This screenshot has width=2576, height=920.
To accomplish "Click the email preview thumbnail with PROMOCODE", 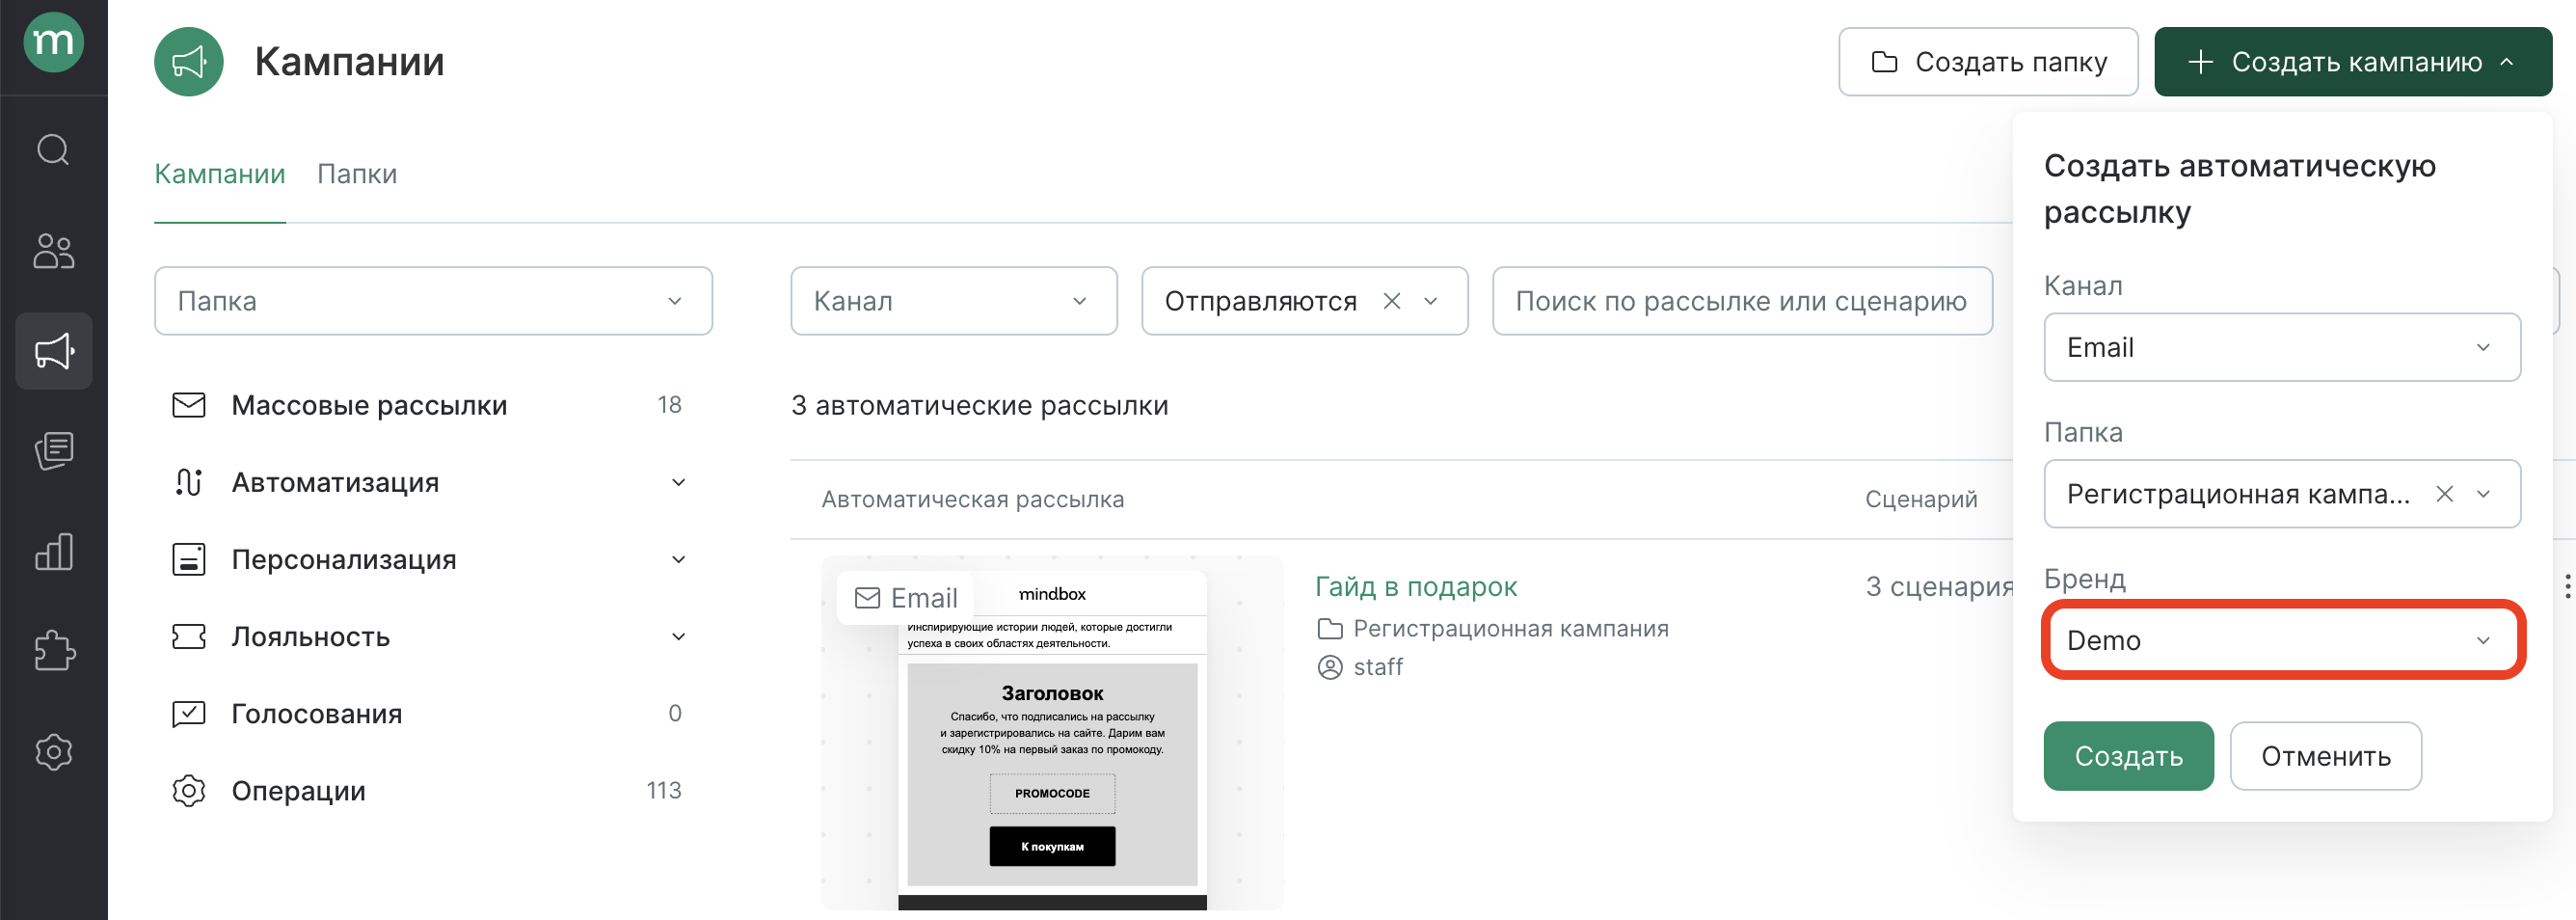I will coord(1051,735).
